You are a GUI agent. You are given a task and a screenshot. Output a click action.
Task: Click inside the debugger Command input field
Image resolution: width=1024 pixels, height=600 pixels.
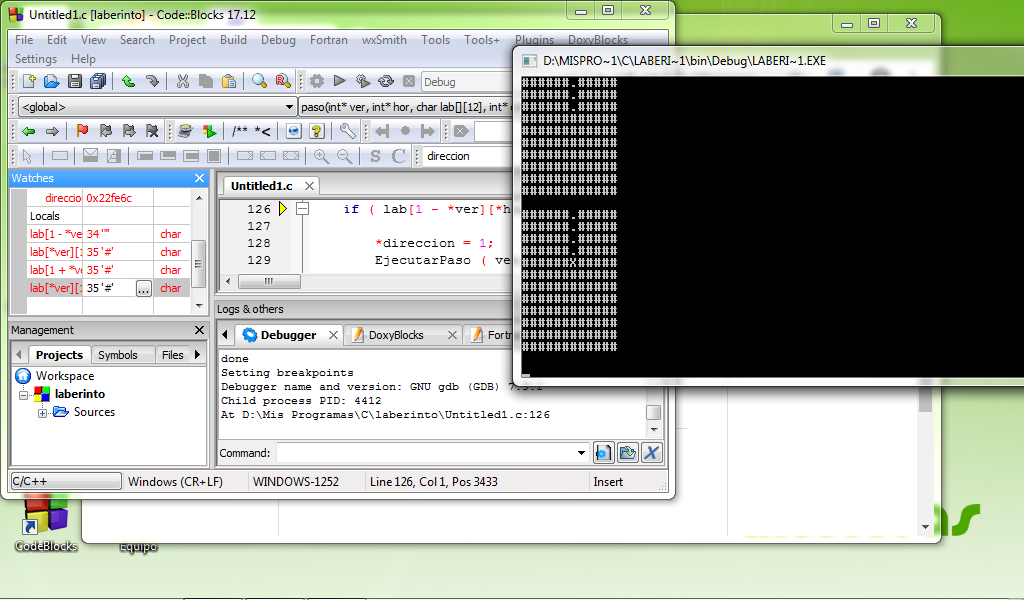coord(426,452)
